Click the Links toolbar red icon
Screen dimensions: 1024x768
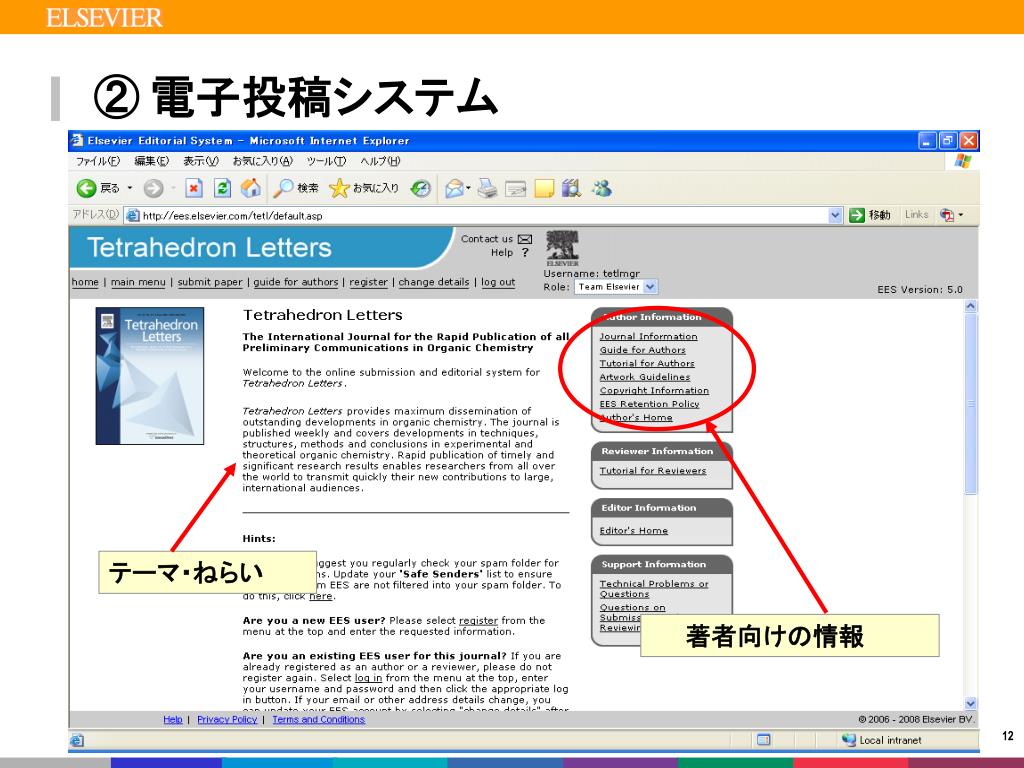(947, 215)
